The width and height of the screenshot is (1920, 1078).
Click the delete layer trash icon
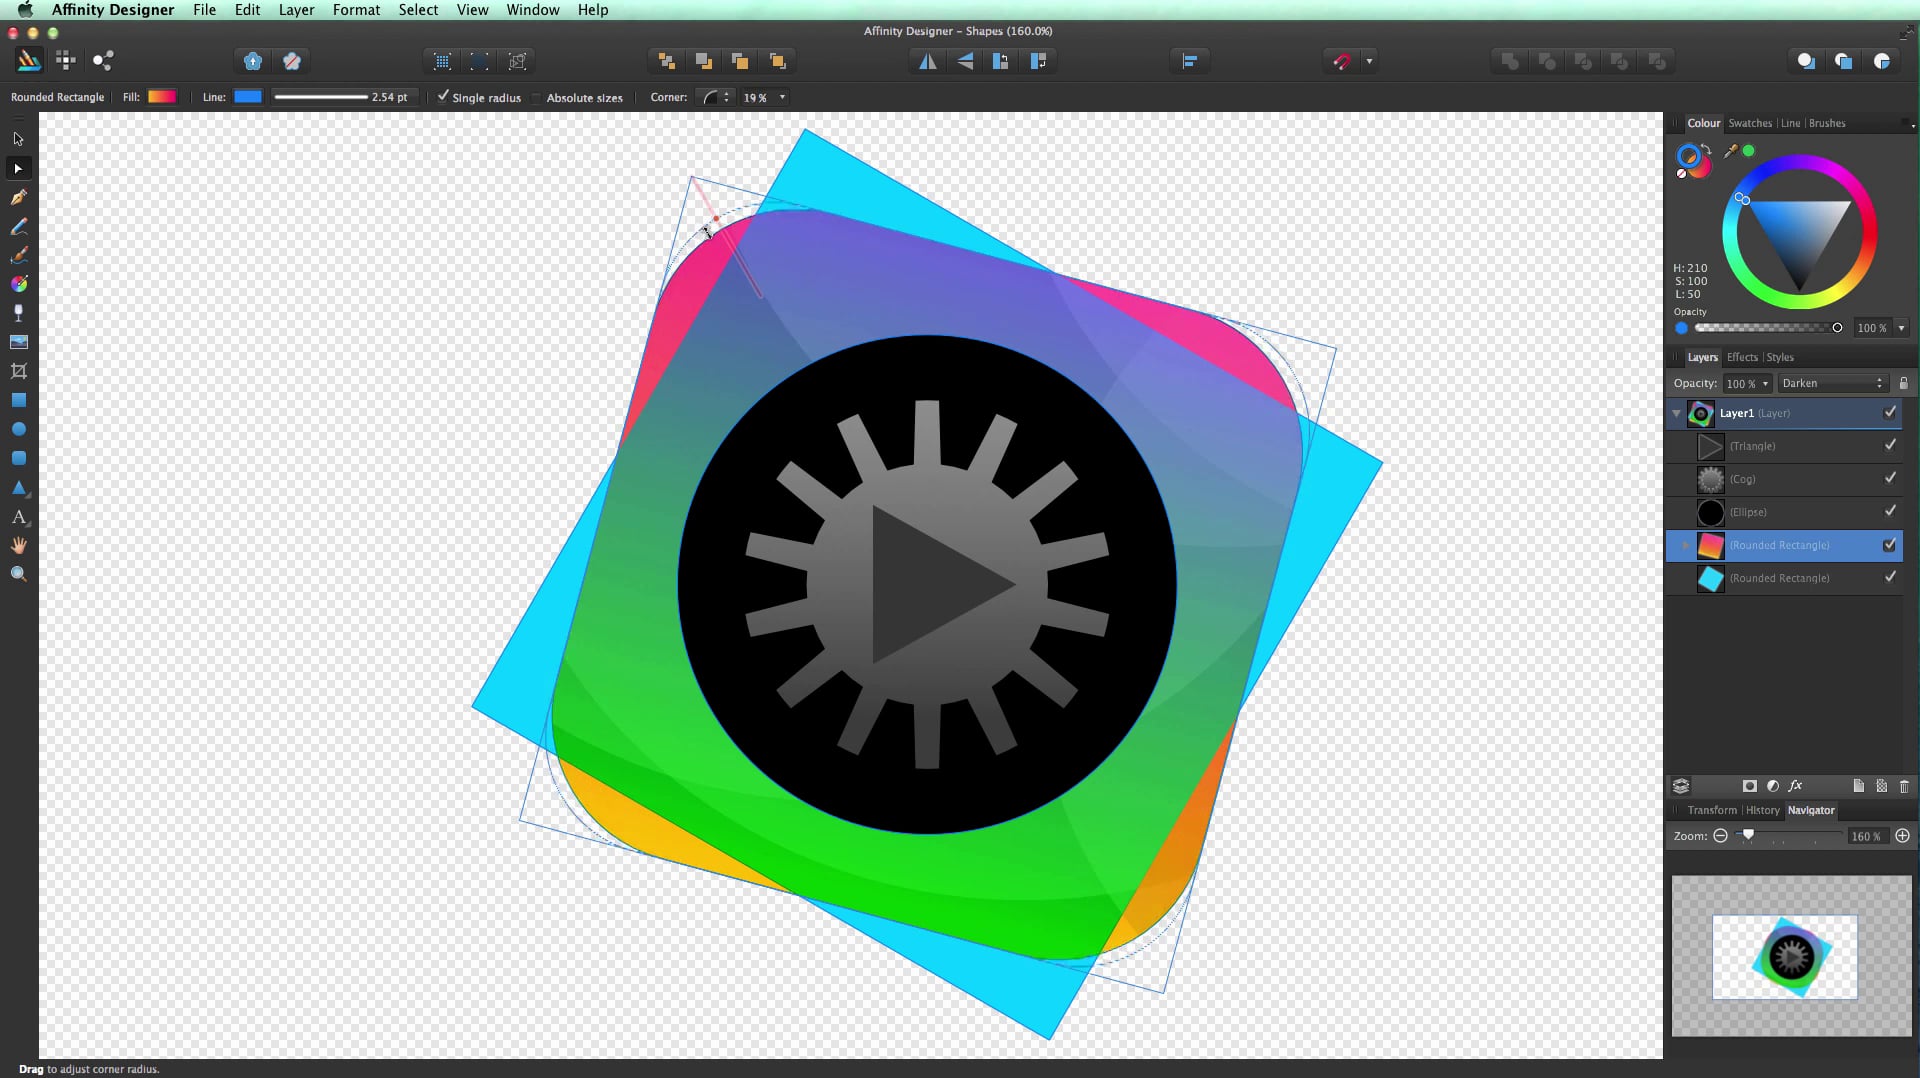pyautogui.click(x=1904, y=787)
